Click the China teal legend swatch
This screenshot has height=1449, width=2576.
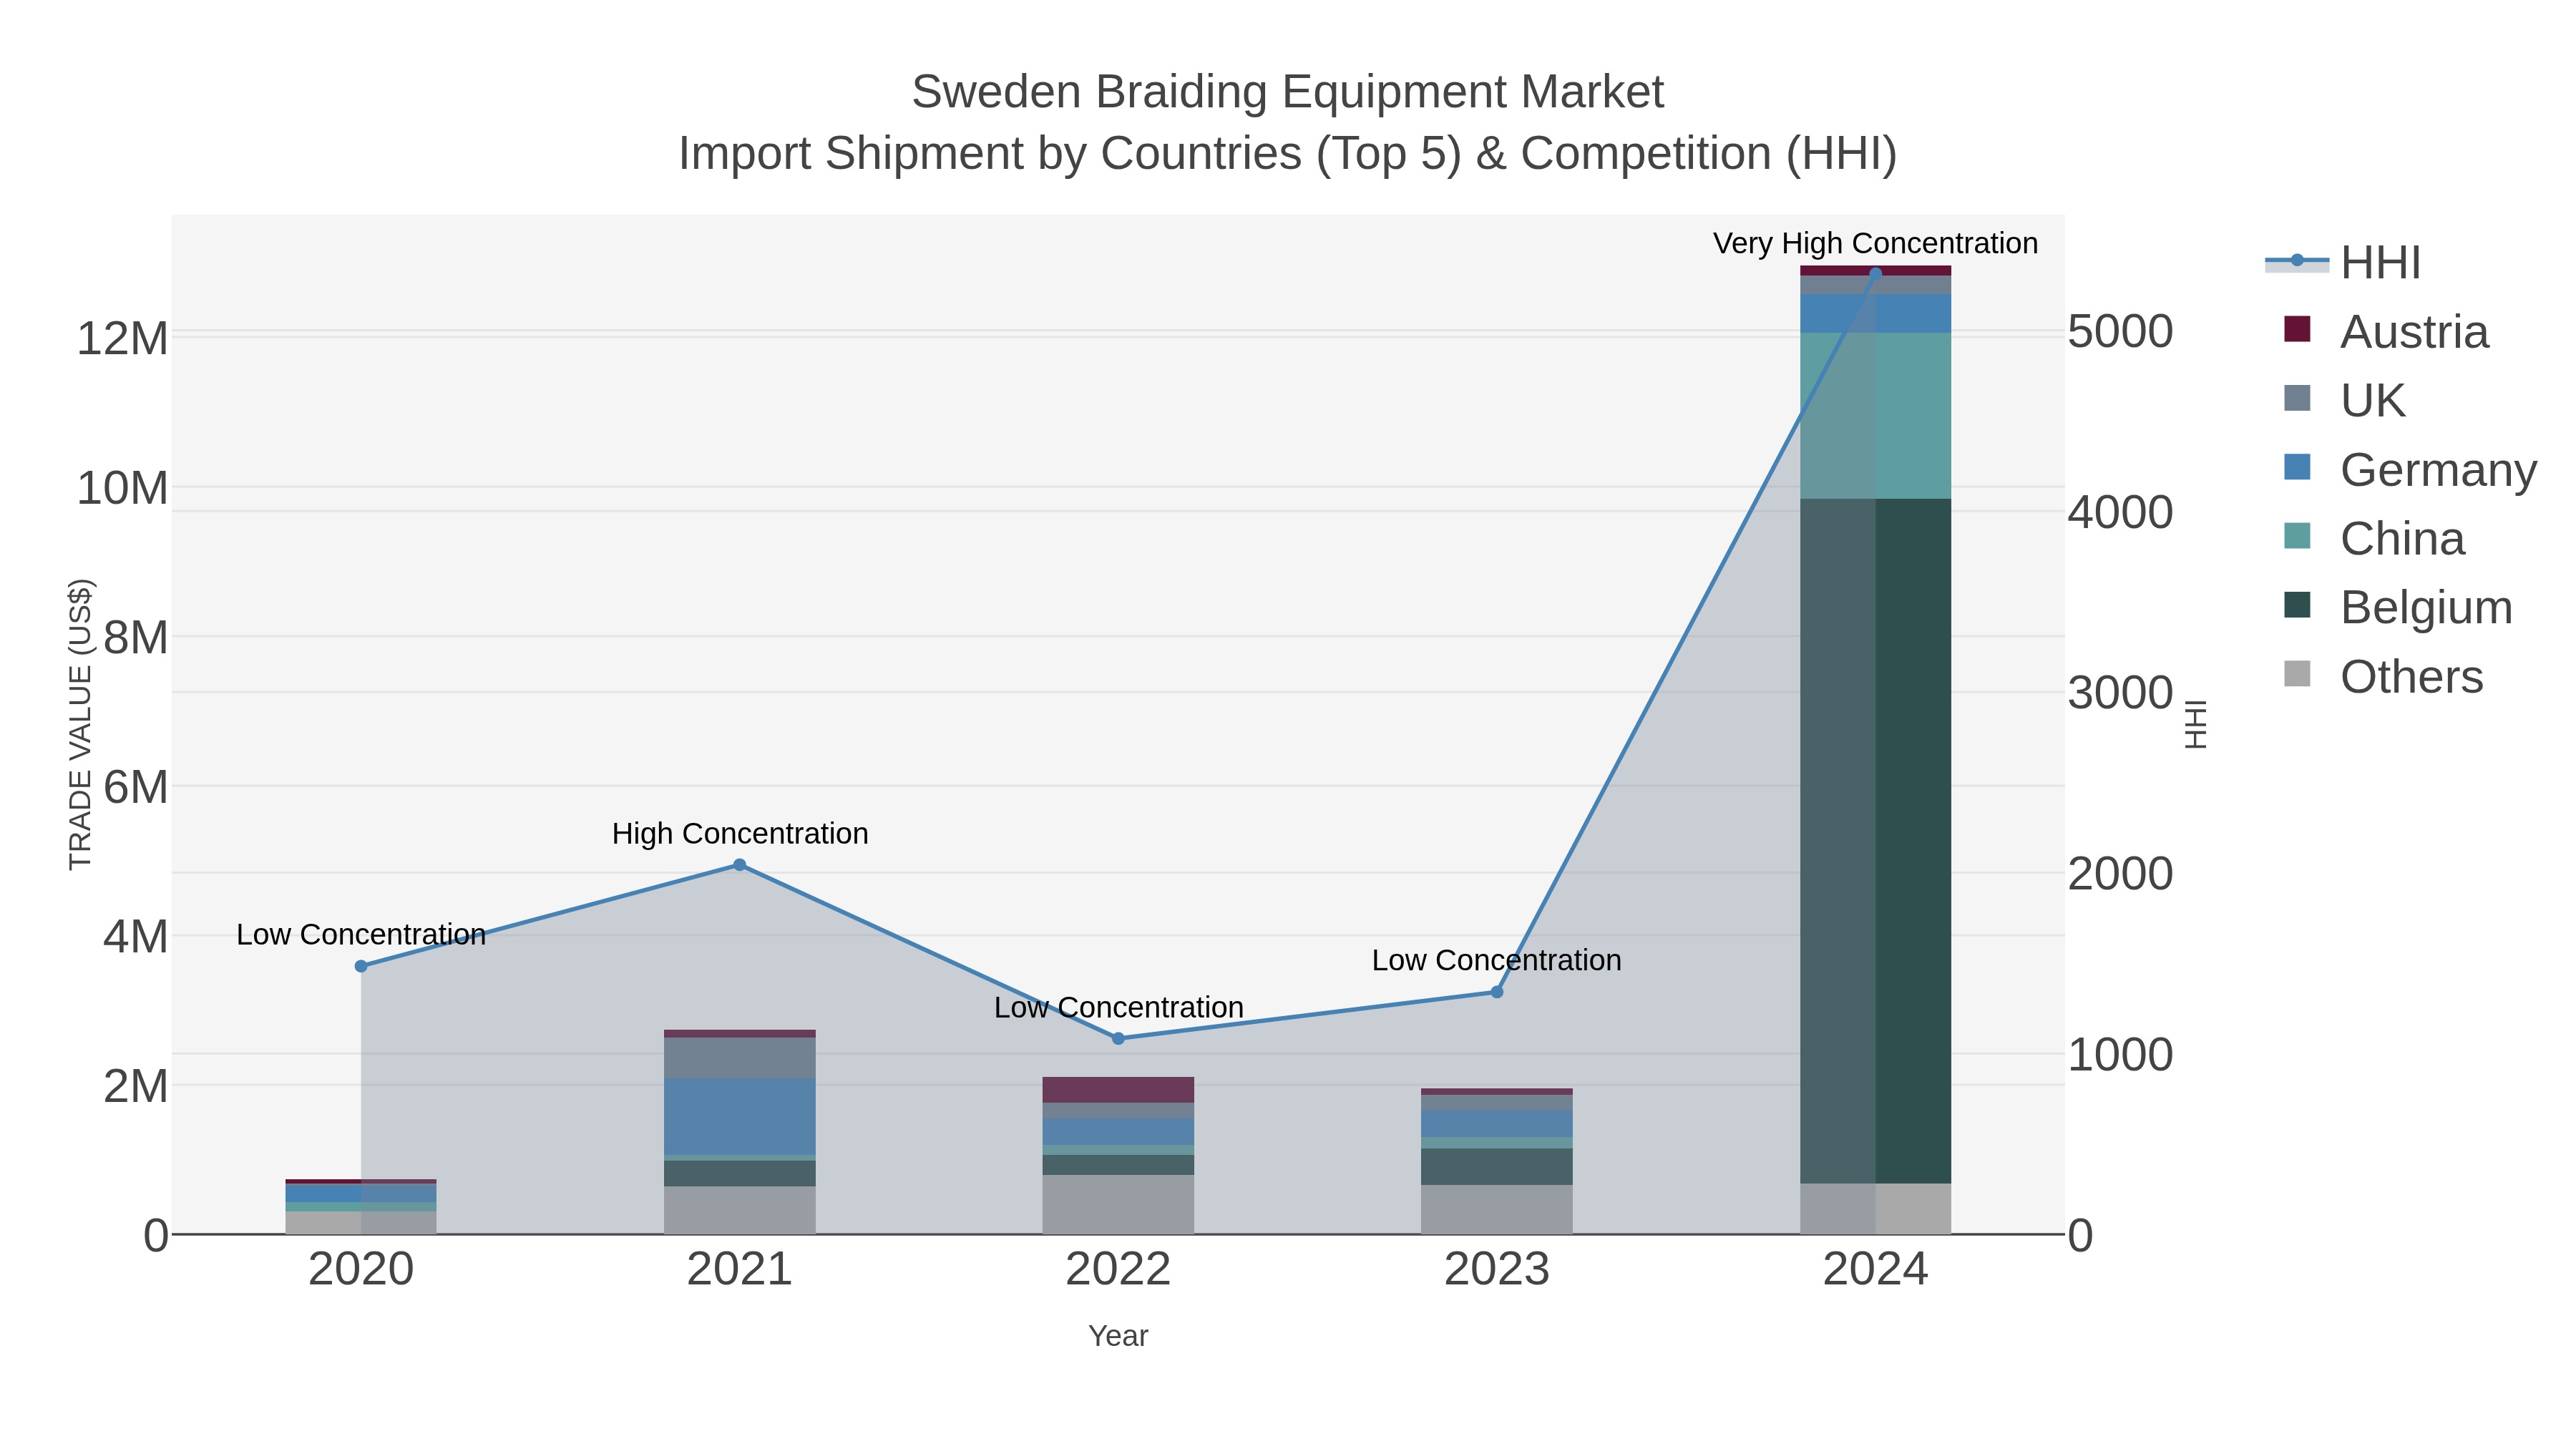[2298, 536]
